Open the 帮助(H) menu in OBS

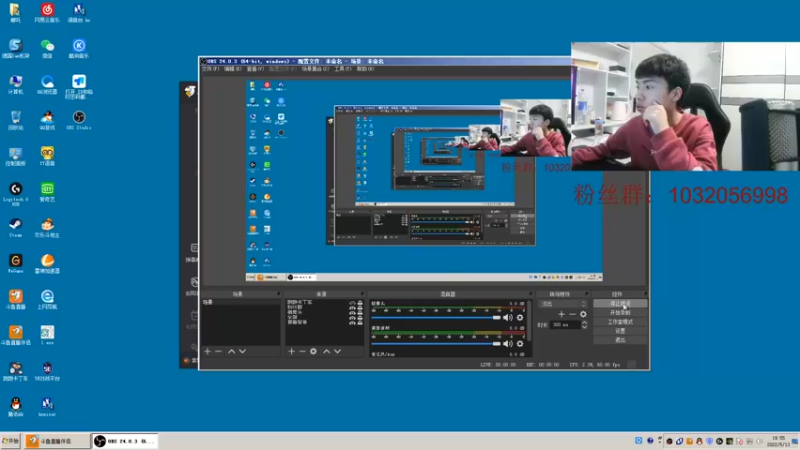click(365, 69)
